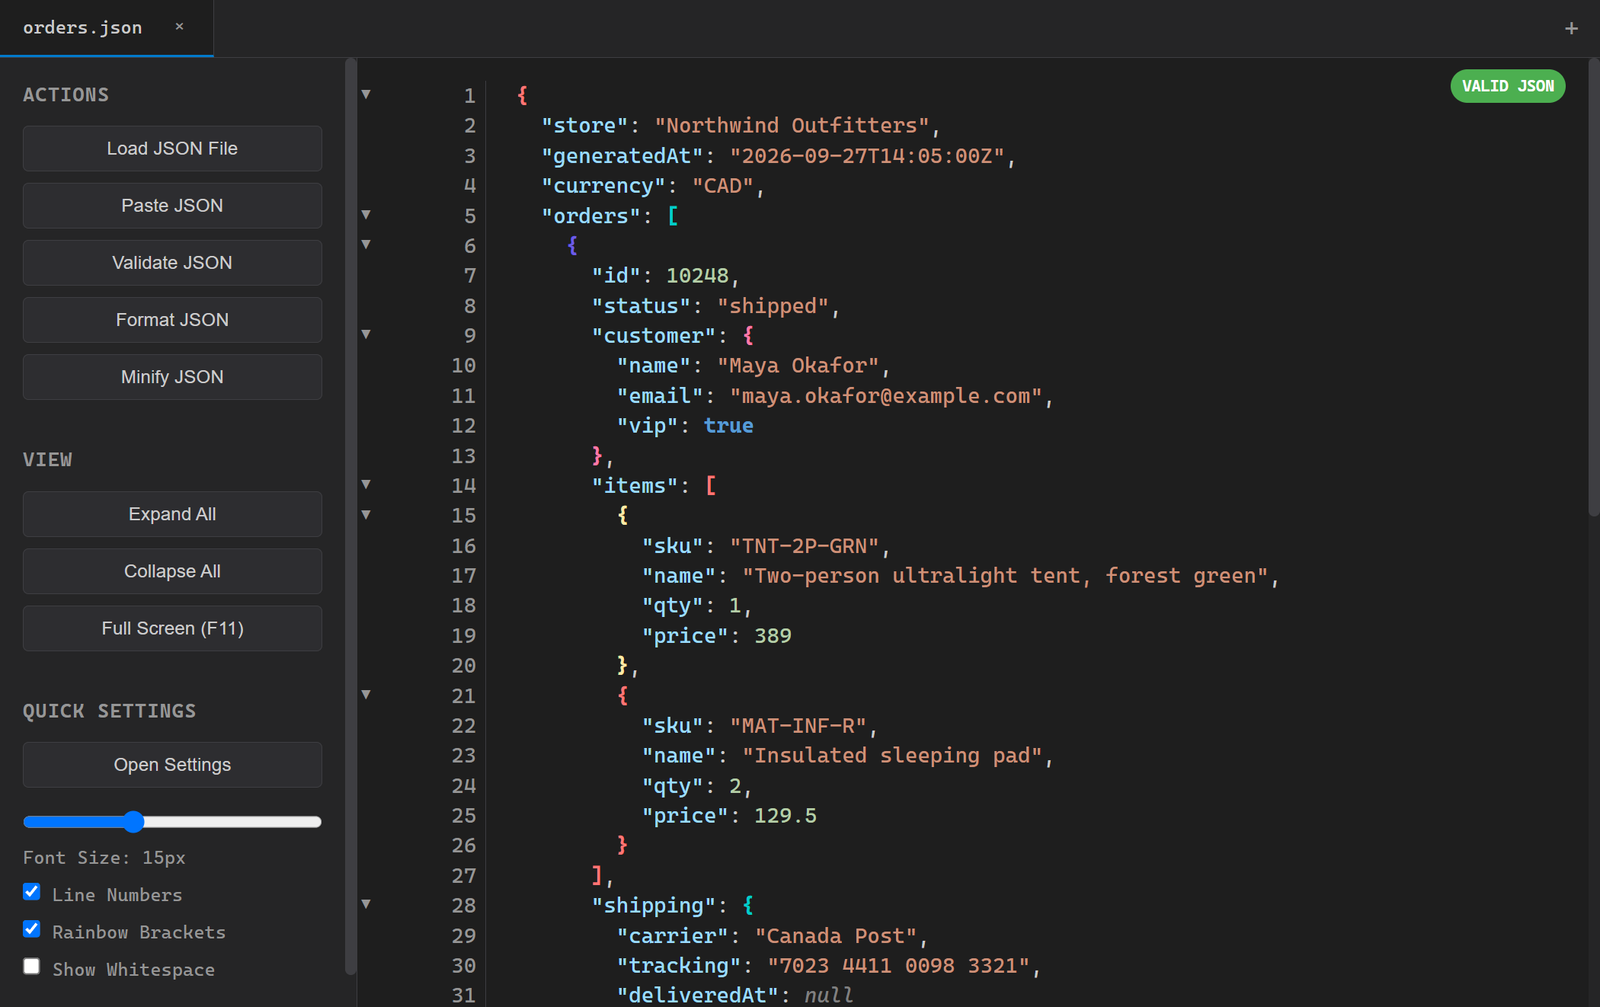Click the "Insulated sleeping pad" string

(x=892, y=755)
